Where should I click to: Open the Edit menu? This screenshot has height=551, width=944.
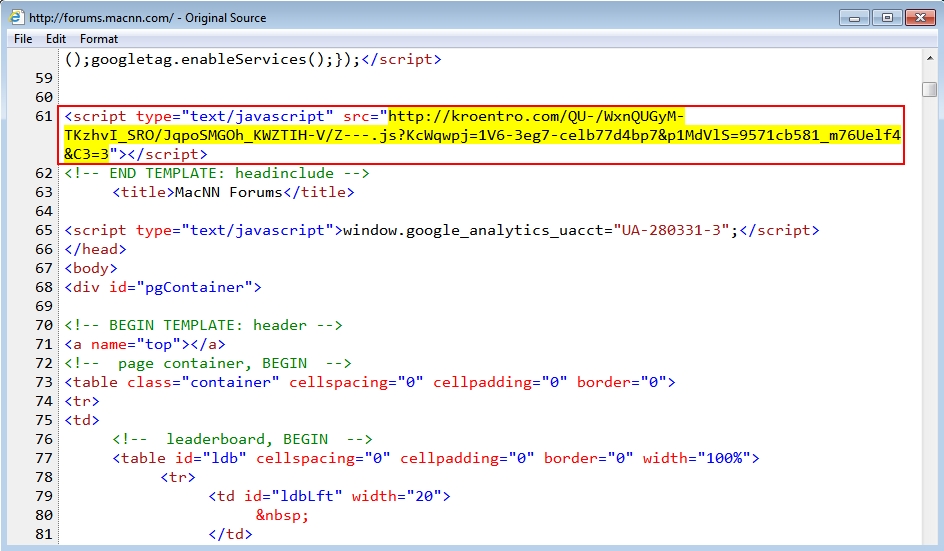56,39
